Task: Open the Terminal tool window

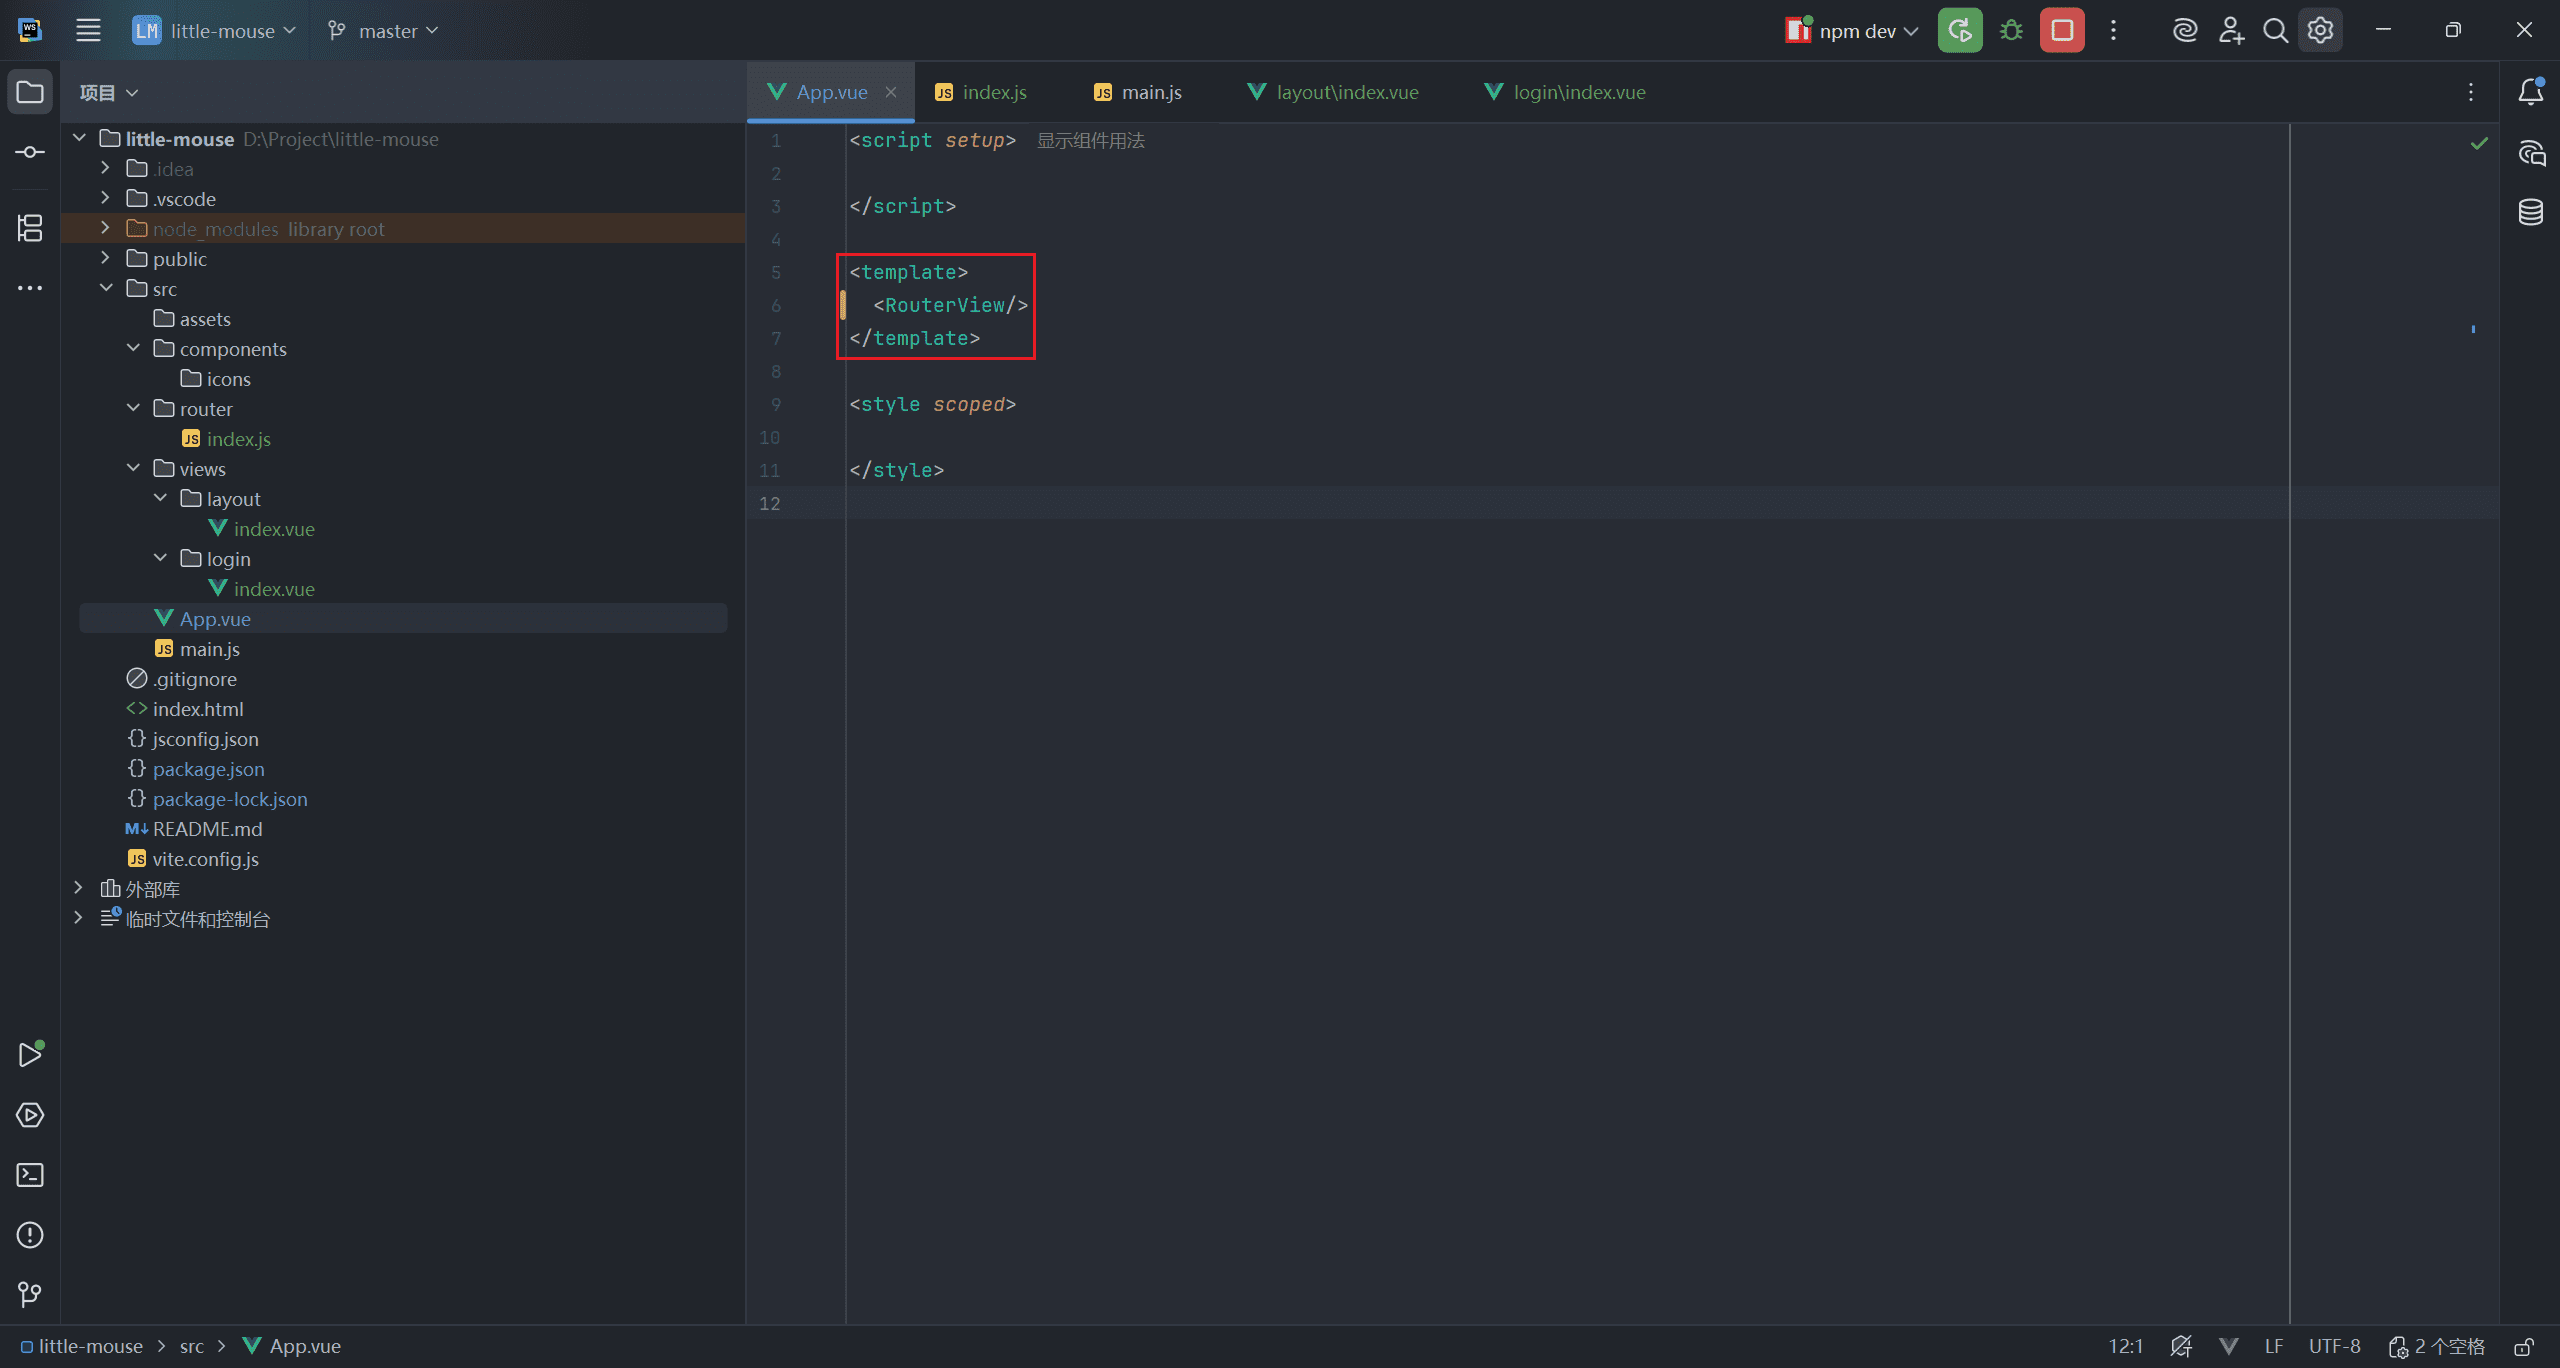Action: click(30, 1175)
